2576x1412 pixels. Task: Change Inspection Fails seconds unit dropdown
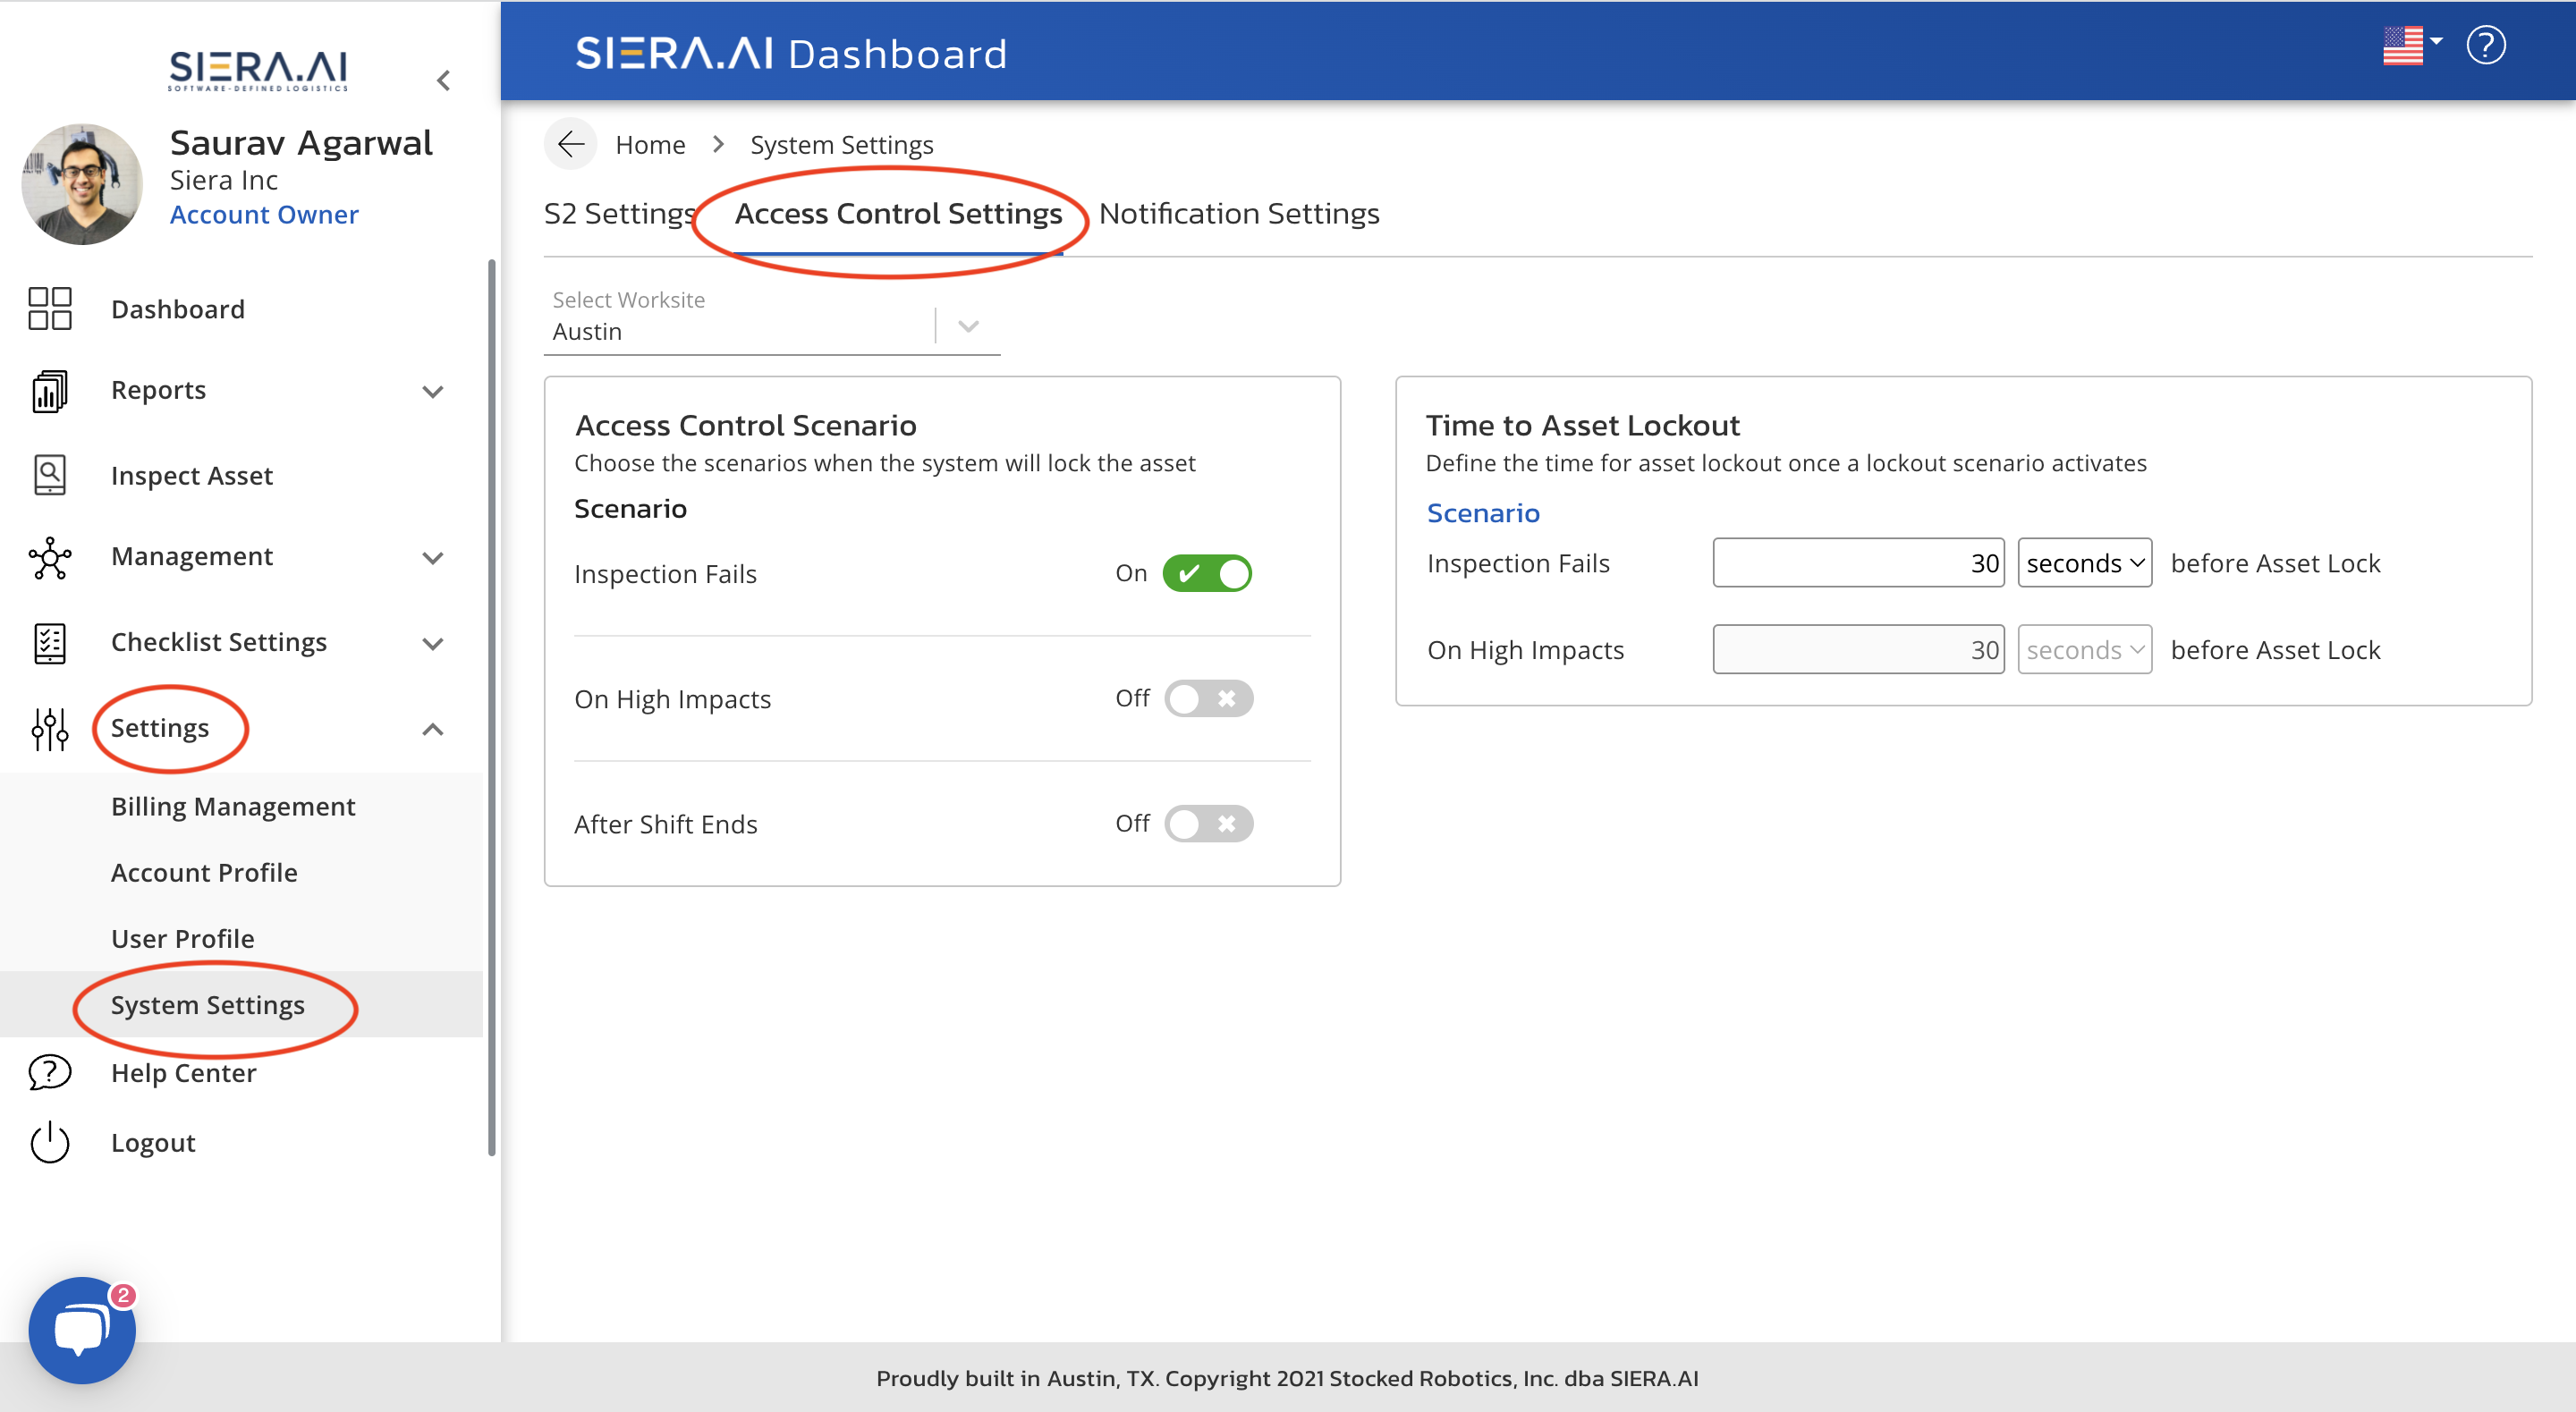pyautogui.click(x=2084, y=562)
